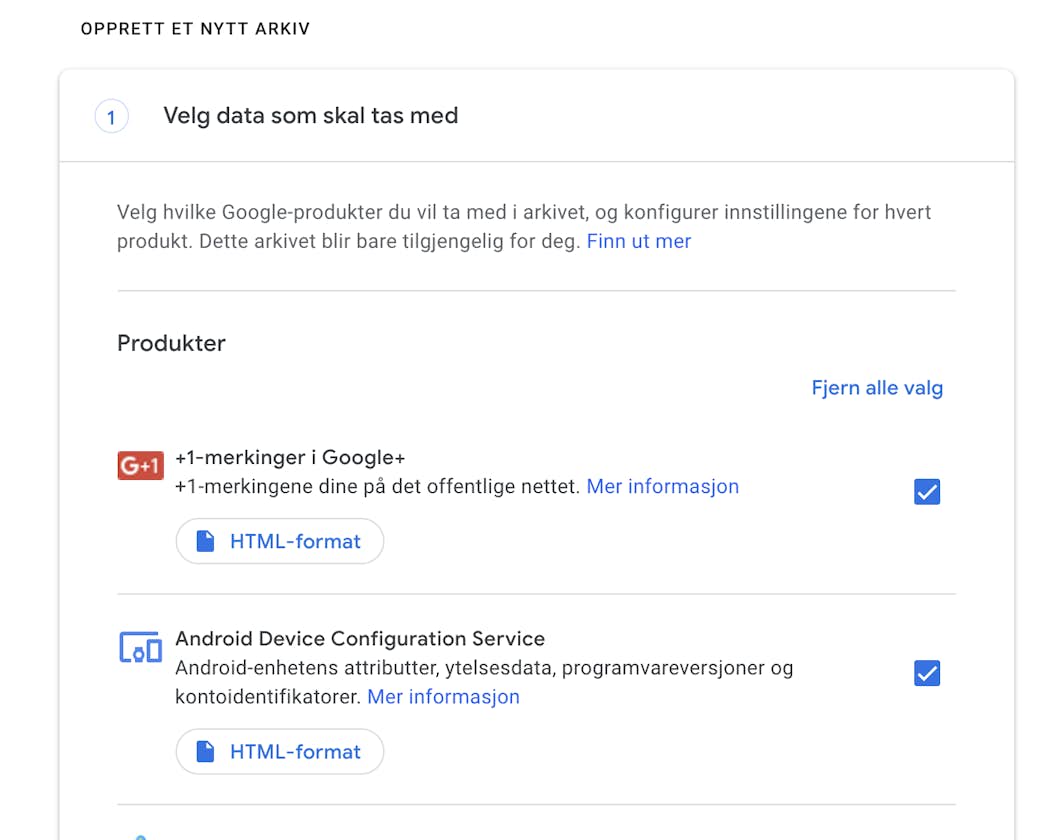This screenshot has height=840, width=1052.
Task: Uncheck the +1-merkinger i Google+ checkbox
Action: 926,491
